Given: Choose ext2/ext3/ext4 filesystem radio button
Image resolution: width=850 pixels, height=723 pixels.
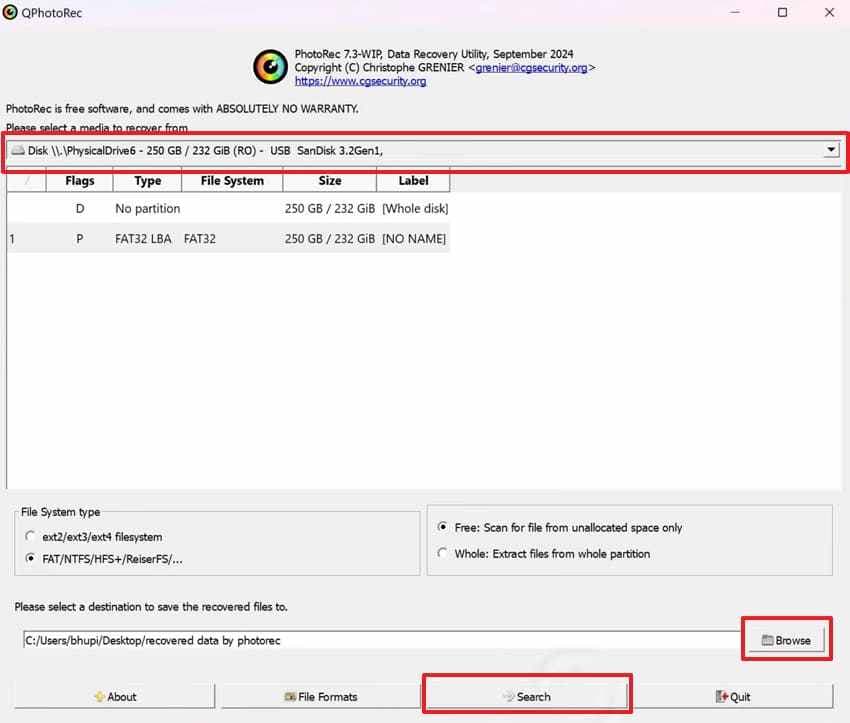Looking at the screenshot, I should [x=30, y=536].
